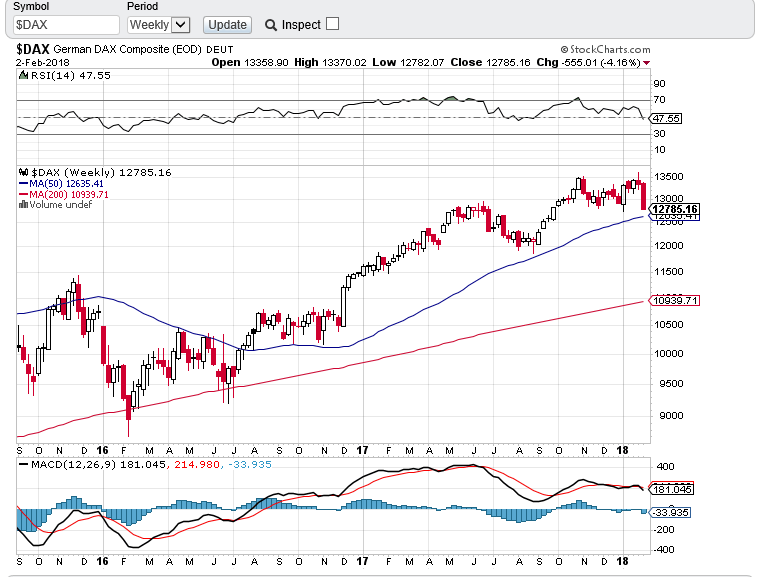Viewport: 761px width, 577px height.
Task: Click the 30 level label on RSI axis
Action: point(660,133)
